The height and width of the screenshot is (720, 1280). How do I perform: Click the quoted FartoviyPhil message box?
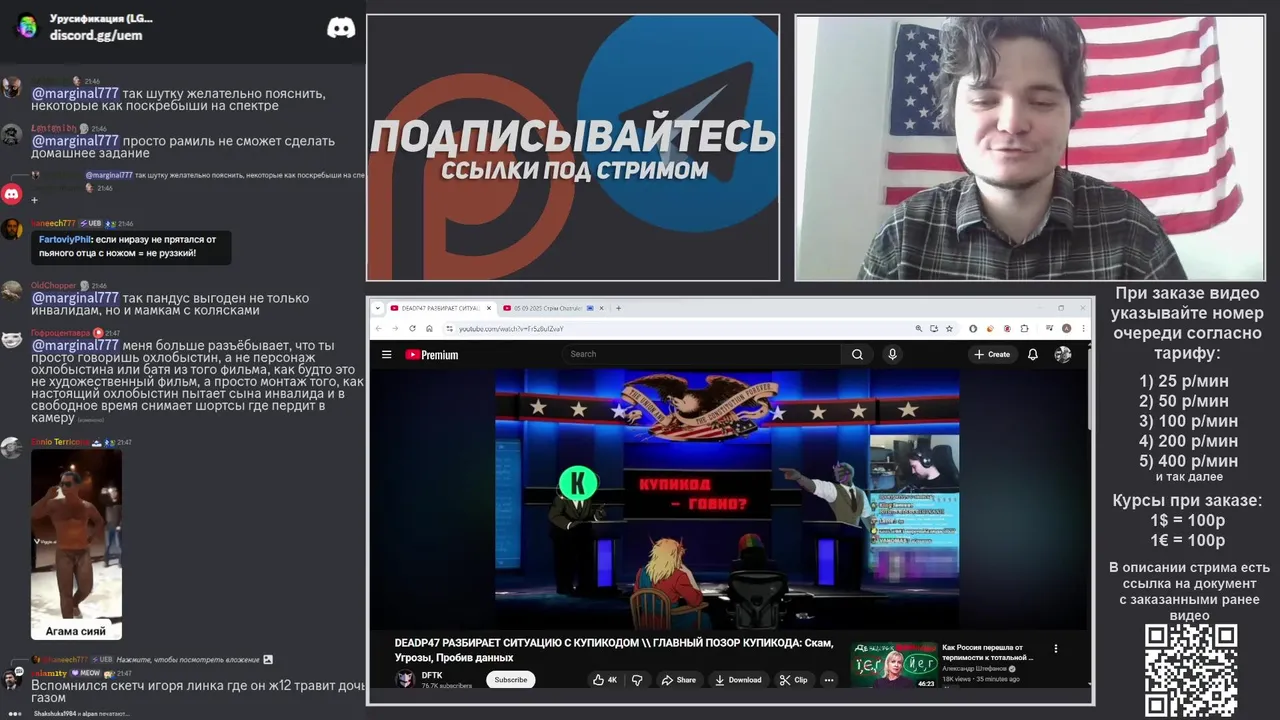point(130,247)
